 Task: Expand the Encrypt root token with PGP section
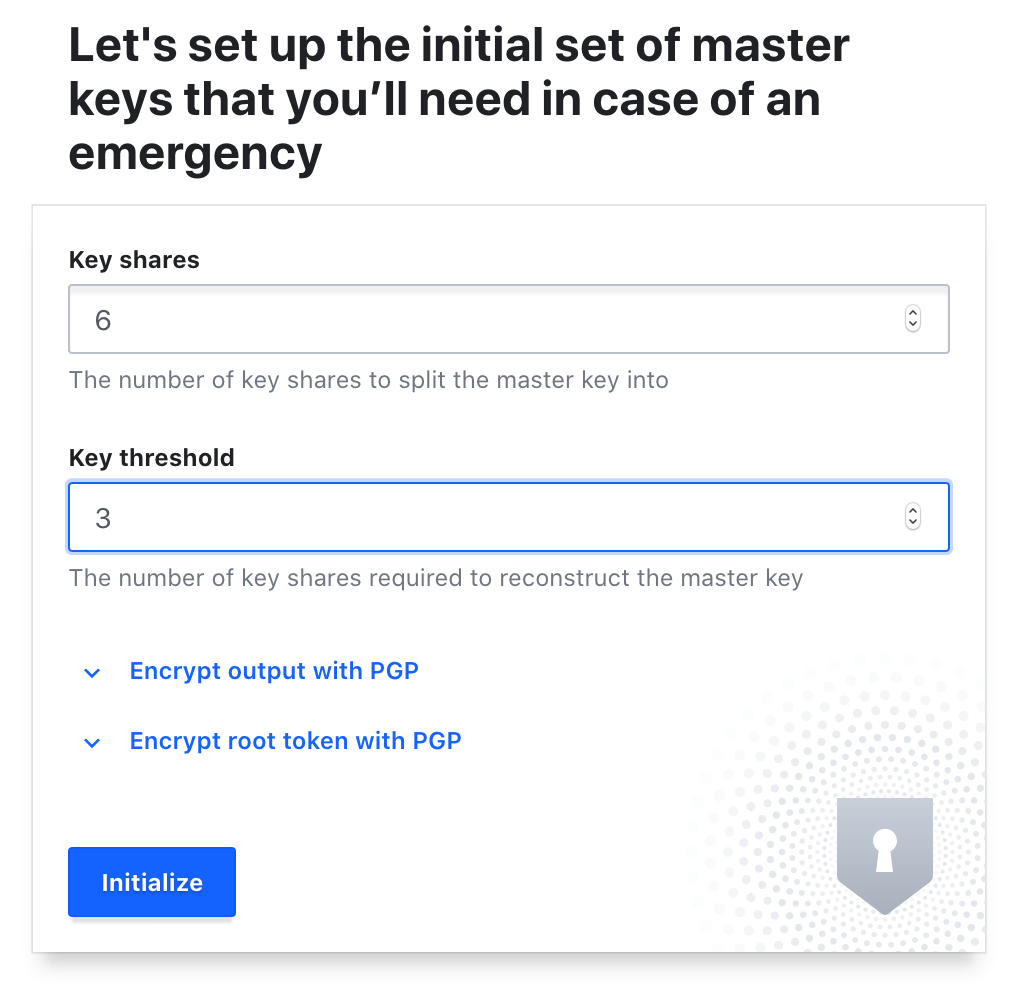point(295,741)
